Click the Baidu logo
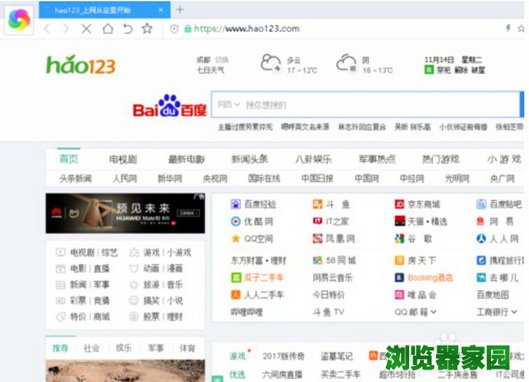This screenshot has height=382, width=529. [x=169, y=106]
